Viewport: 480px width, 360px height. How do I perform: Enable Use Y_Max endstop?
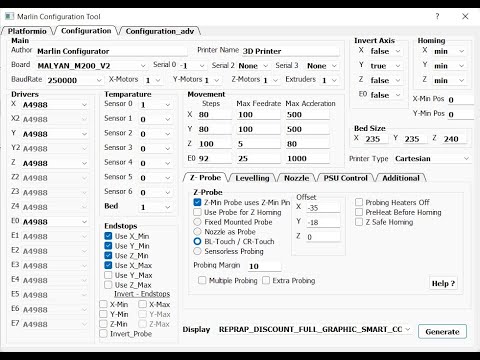[x=108, y=275]
